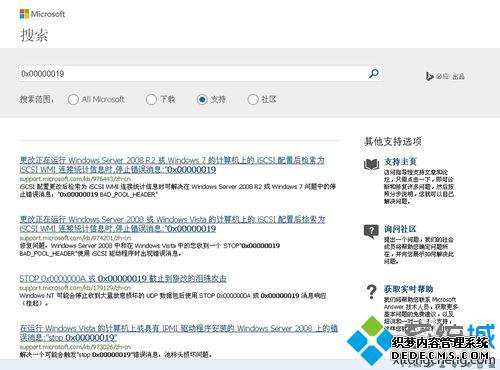Viewport: 500px width, 370px height.
Task: Open the IPMI driver Windows Vista result
Action: pyautogui.click(x=179, y=333)
